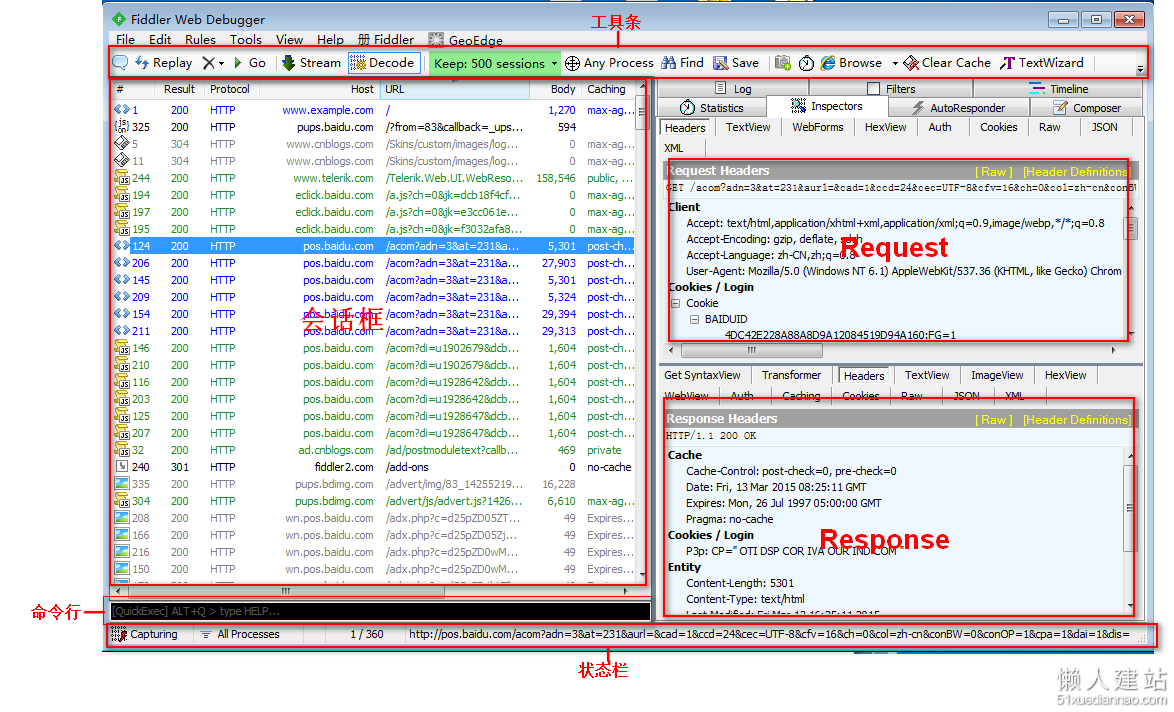Switch to the Statistics tab
1174x712 pixels.
(712, 108)
